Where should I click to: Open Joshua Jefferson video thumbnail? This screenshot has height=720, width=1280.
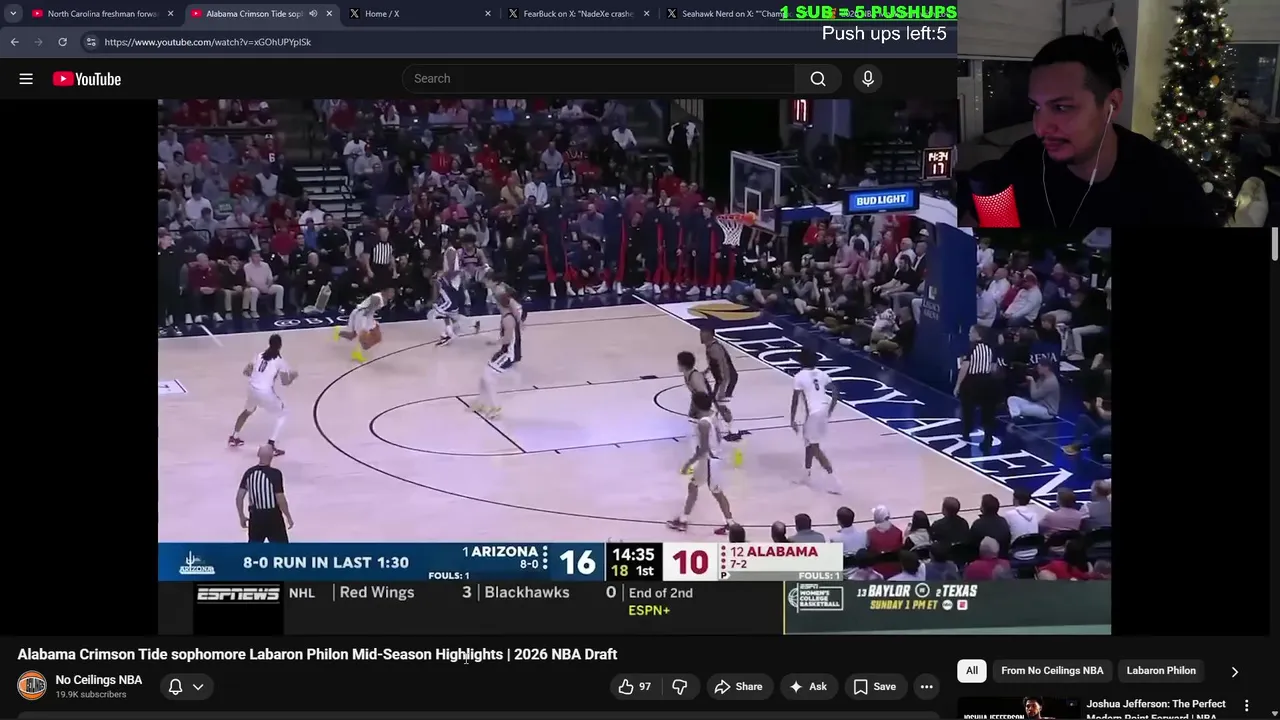[x=1018, y=710]
